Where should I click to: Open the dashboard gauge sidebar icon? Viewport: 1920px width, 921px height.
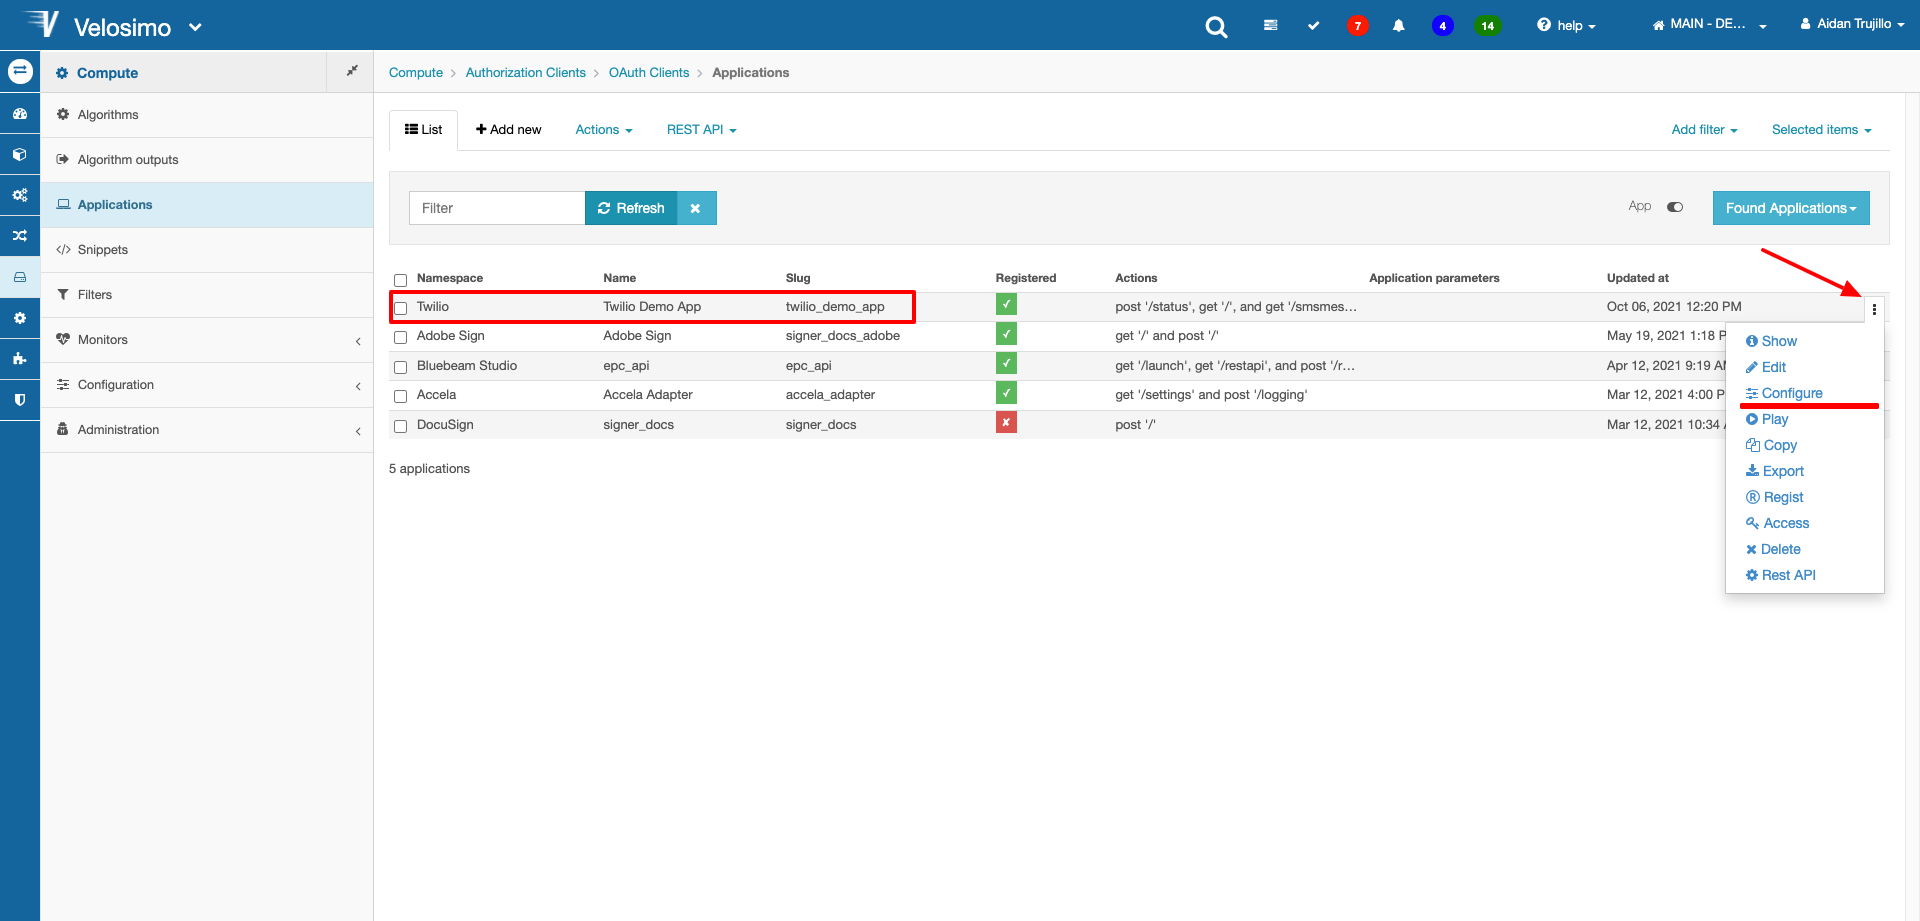tap(20, 114)
